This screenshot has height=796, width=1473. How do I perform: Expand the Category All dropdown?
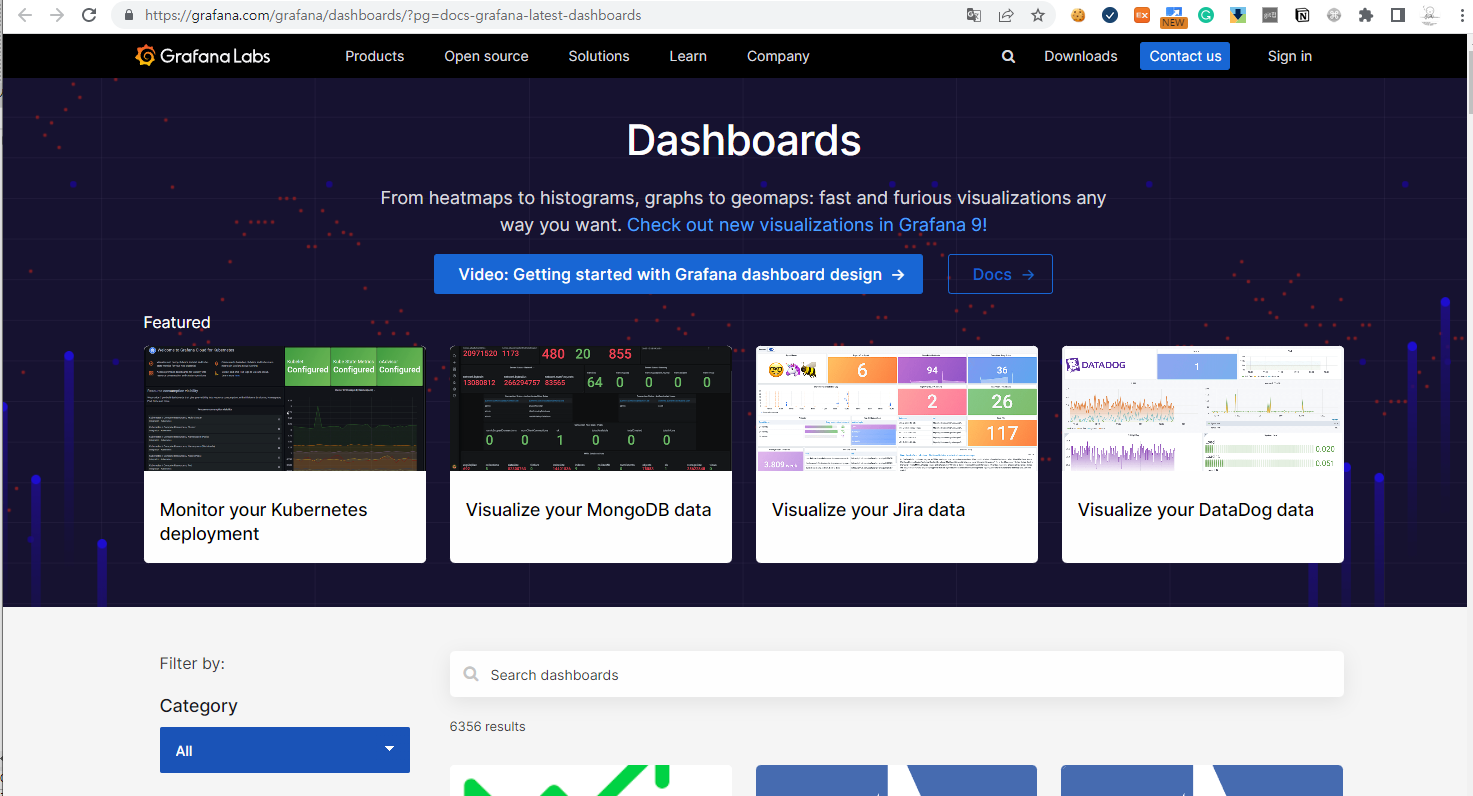click(x=285, y=750)
